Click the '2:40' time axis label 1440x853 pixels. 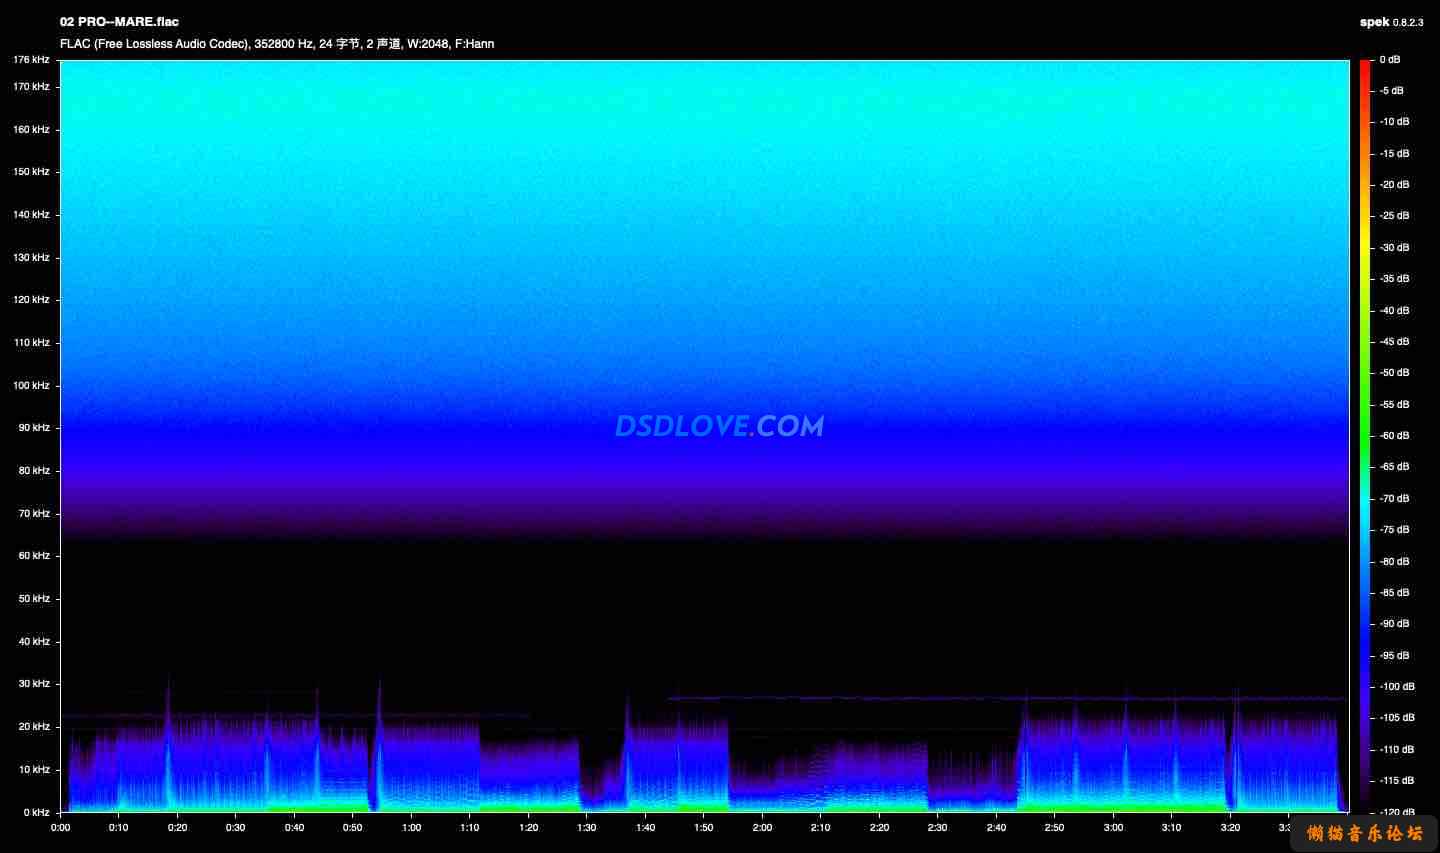coord(996,828)
